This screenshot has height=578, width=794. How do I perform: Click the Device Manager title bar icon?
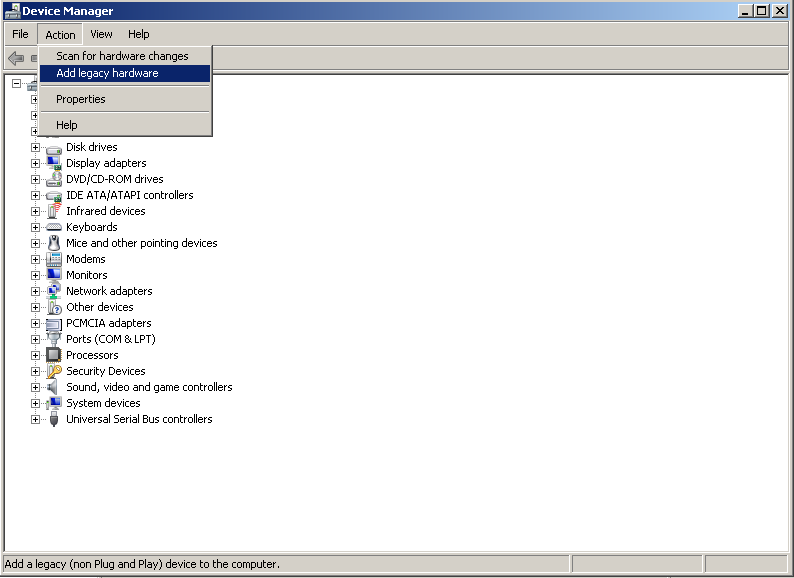pyautogui.click(x=12, y=11)
